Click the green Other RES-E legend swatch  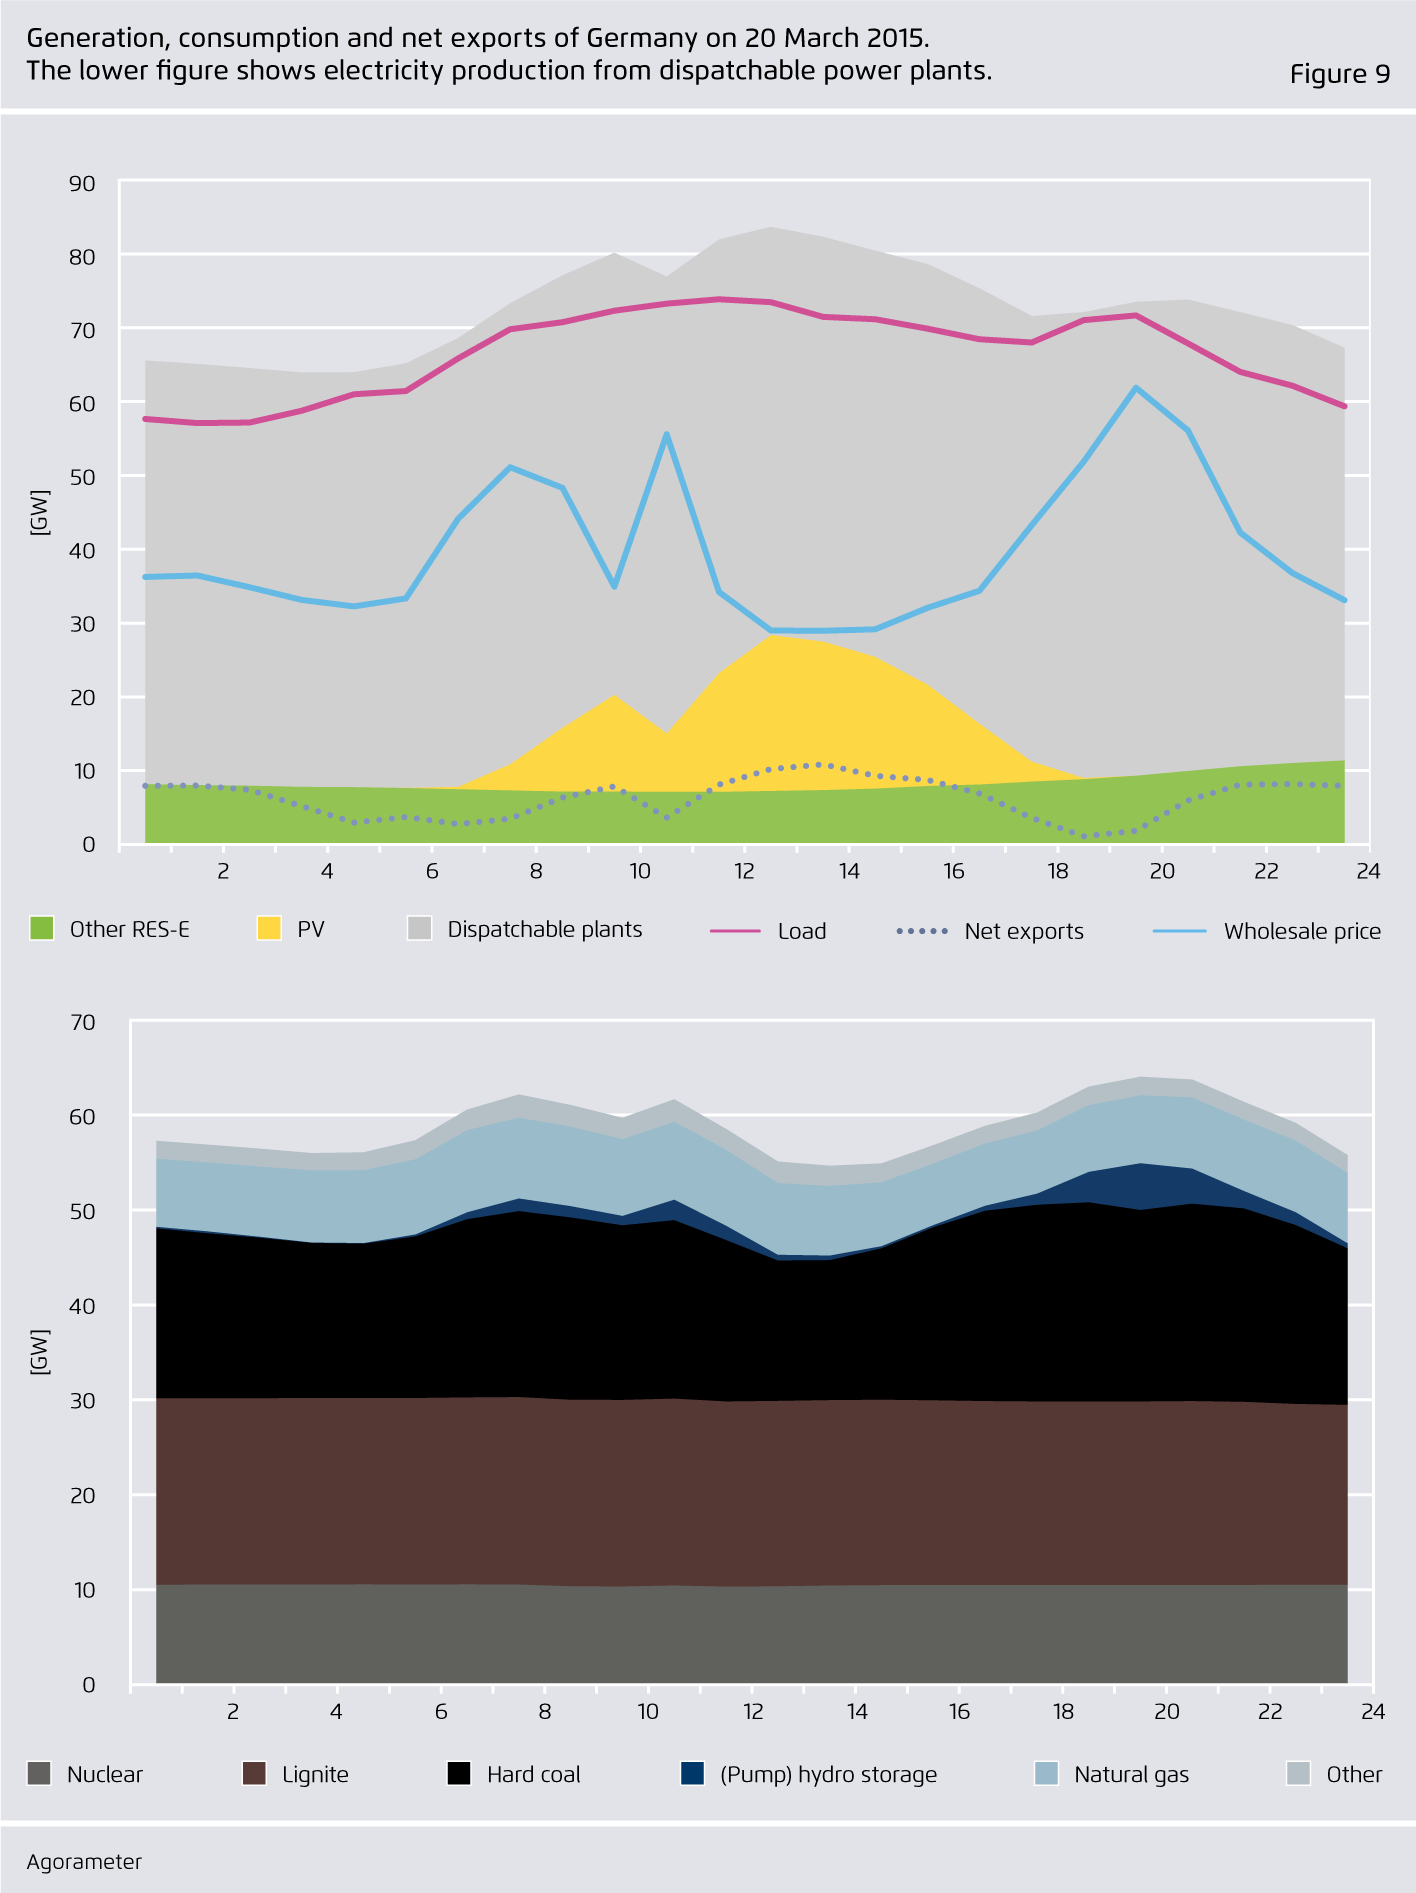(41, 928)
